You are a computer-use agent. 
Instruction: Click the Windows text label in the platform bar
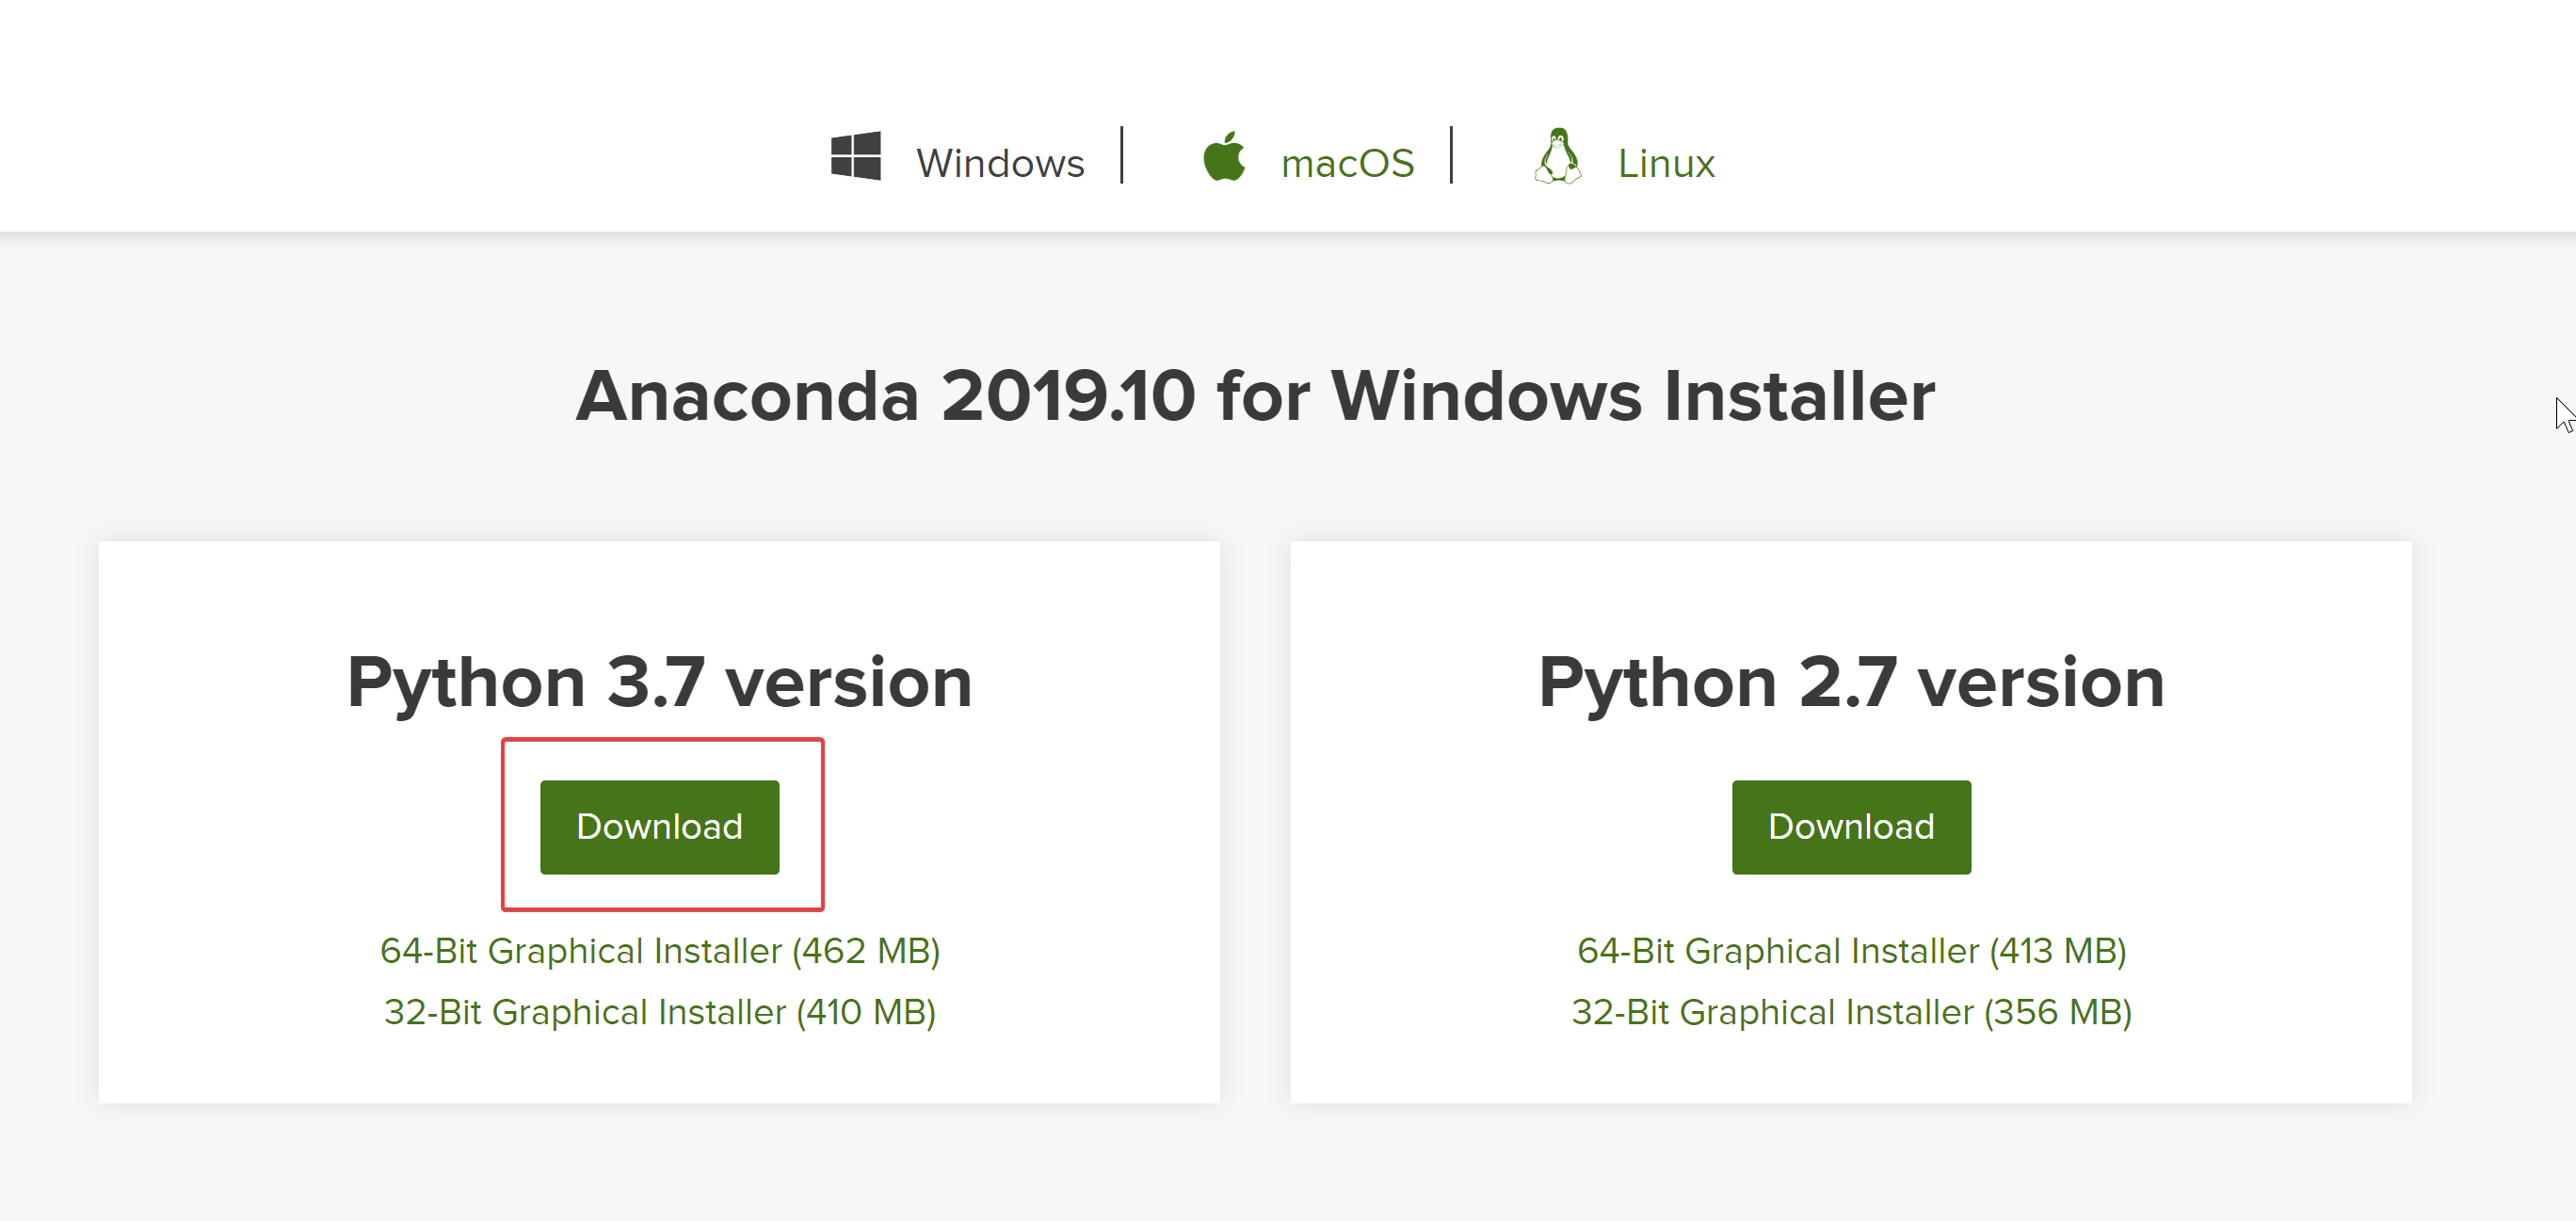(x=1000, y=161)
